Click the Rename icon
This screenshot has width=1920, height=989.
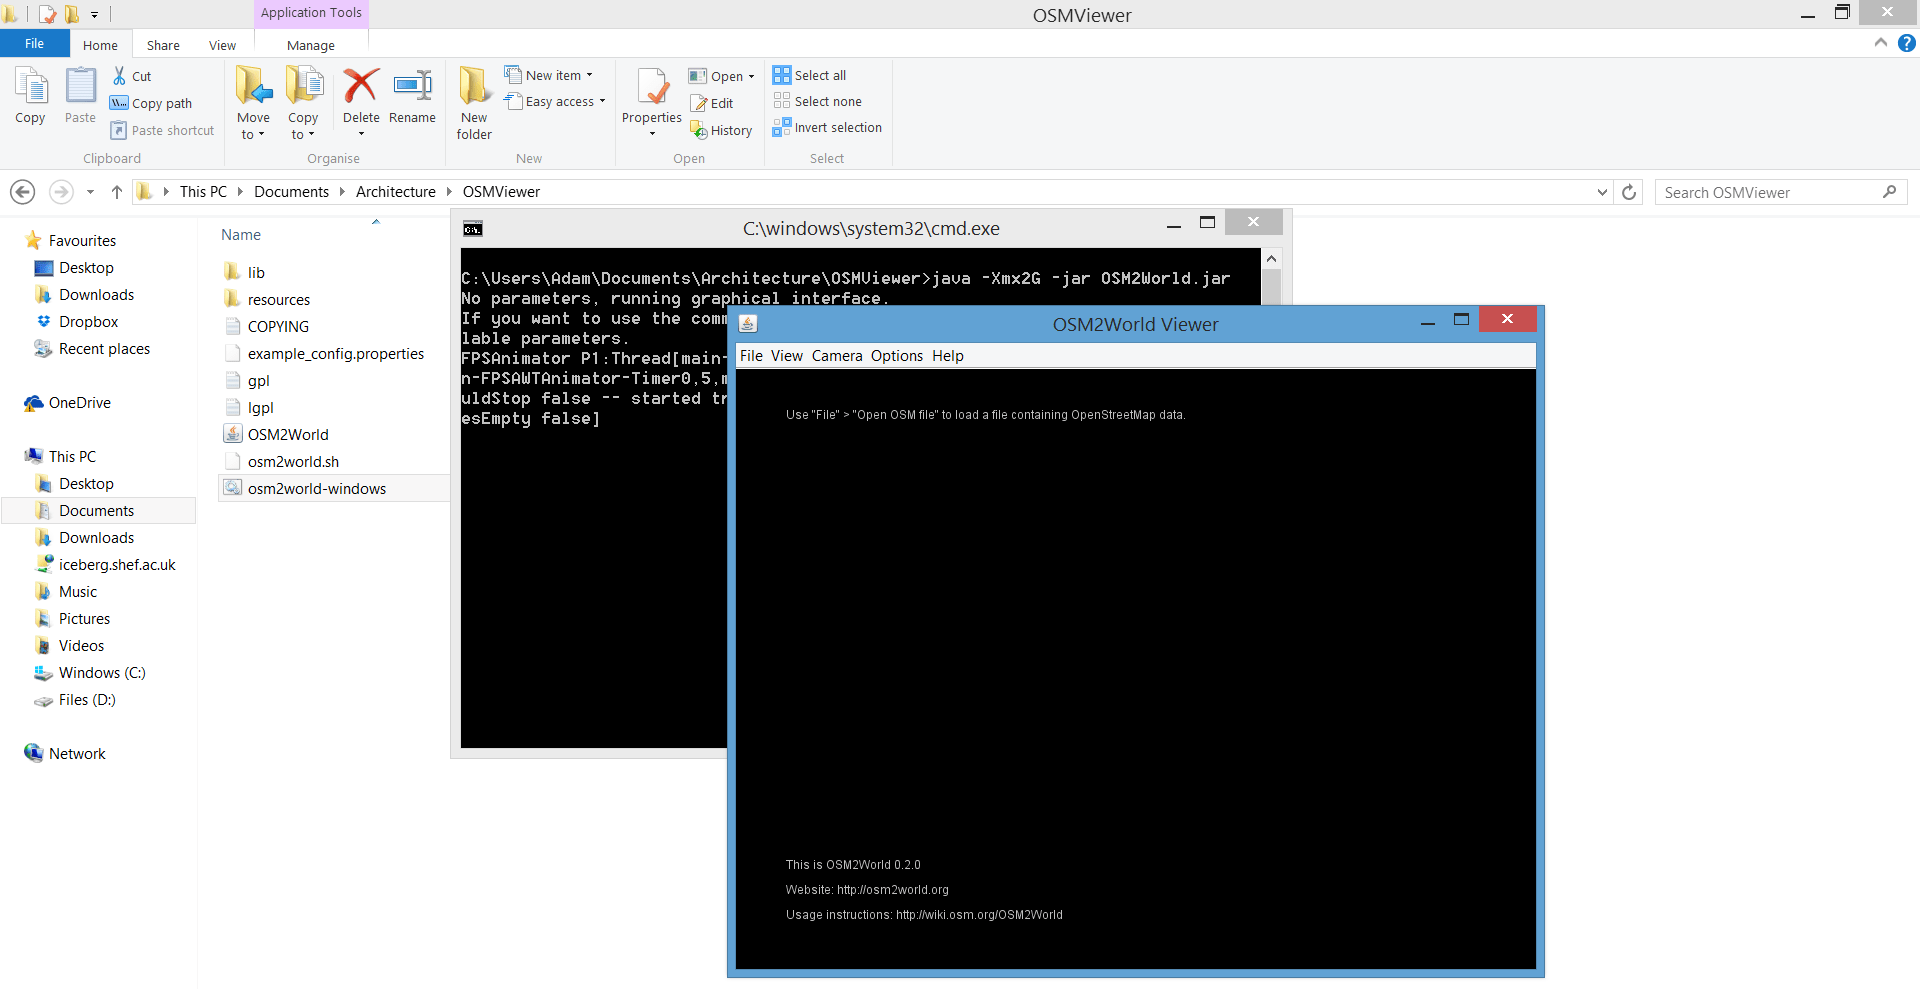(412, 85)
